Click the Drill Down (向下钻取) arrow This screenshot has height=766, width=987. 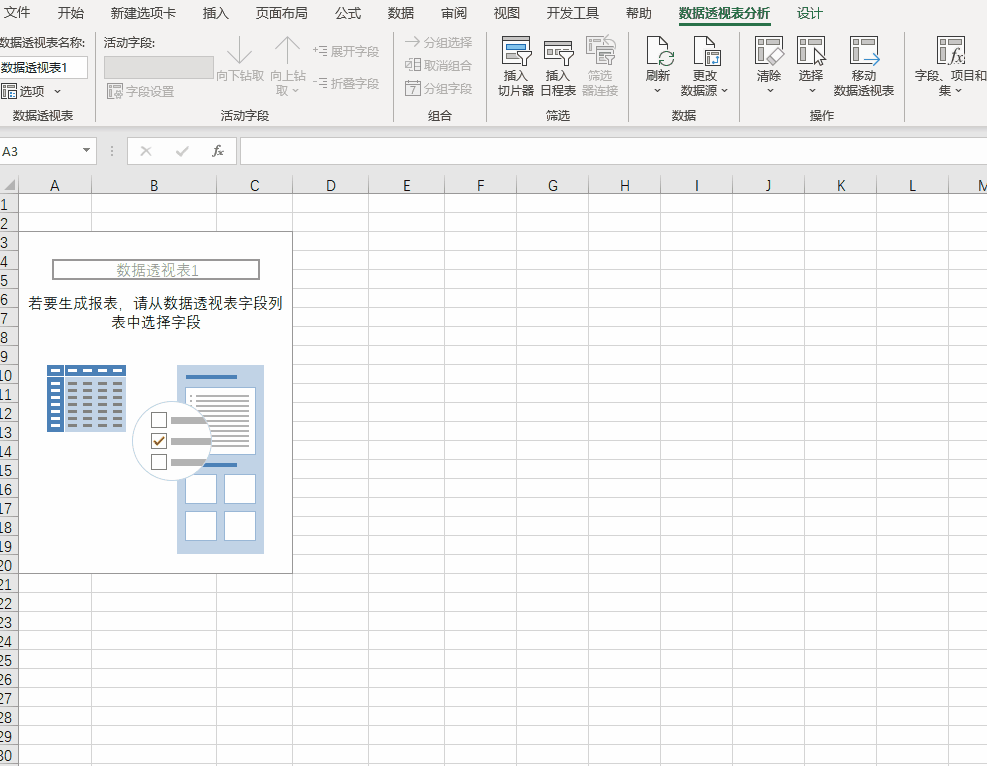pyautogui.click(x=239, y=50)
